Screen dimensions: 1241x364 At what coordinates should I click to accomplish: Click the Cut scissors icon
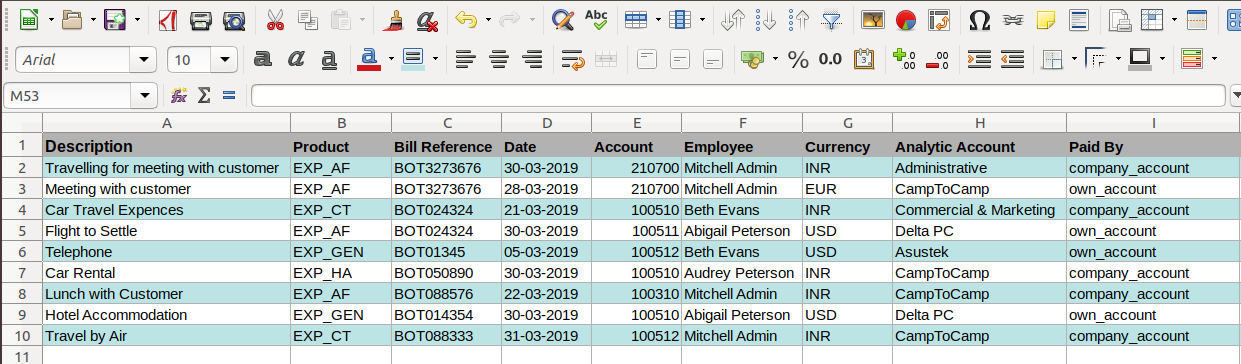tap(274, 19)
